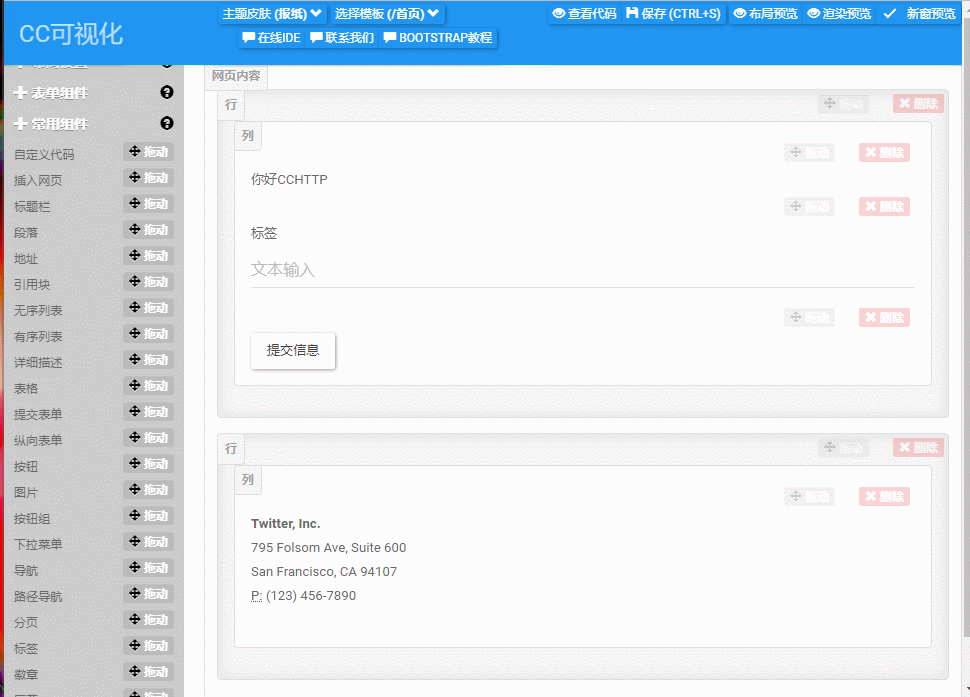Click the help icon beside 表单组件
Viewport: 970px width, 697px height.
click(x=167, y=93)
